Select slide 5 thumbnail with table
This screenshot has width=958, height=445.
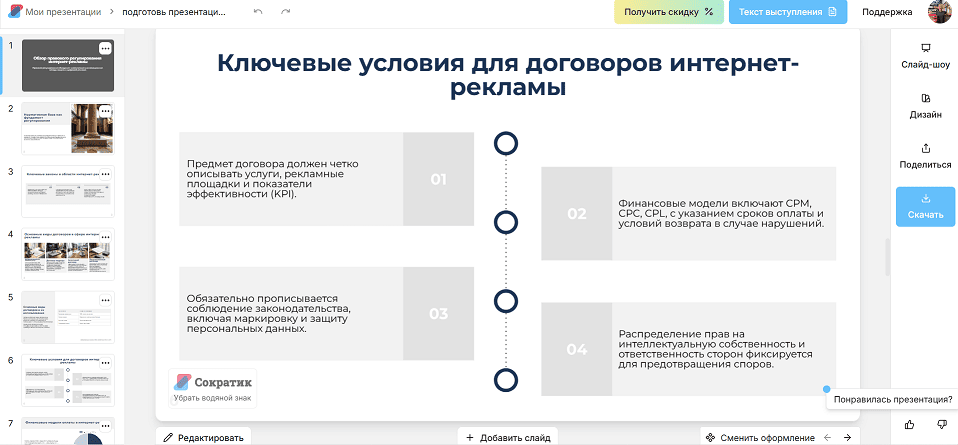click(x=68, y=317)
